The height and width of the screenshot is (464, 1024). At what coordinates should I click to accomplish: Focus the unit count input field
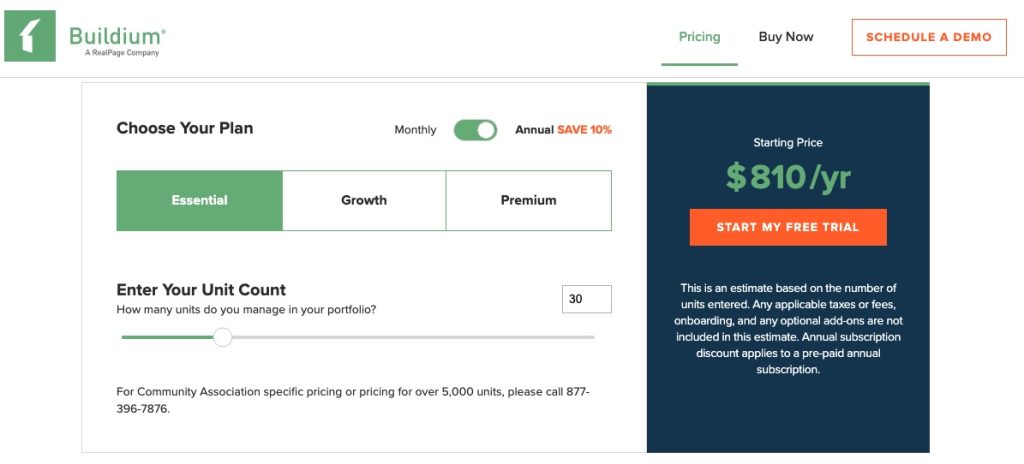[x=586, y=299]
